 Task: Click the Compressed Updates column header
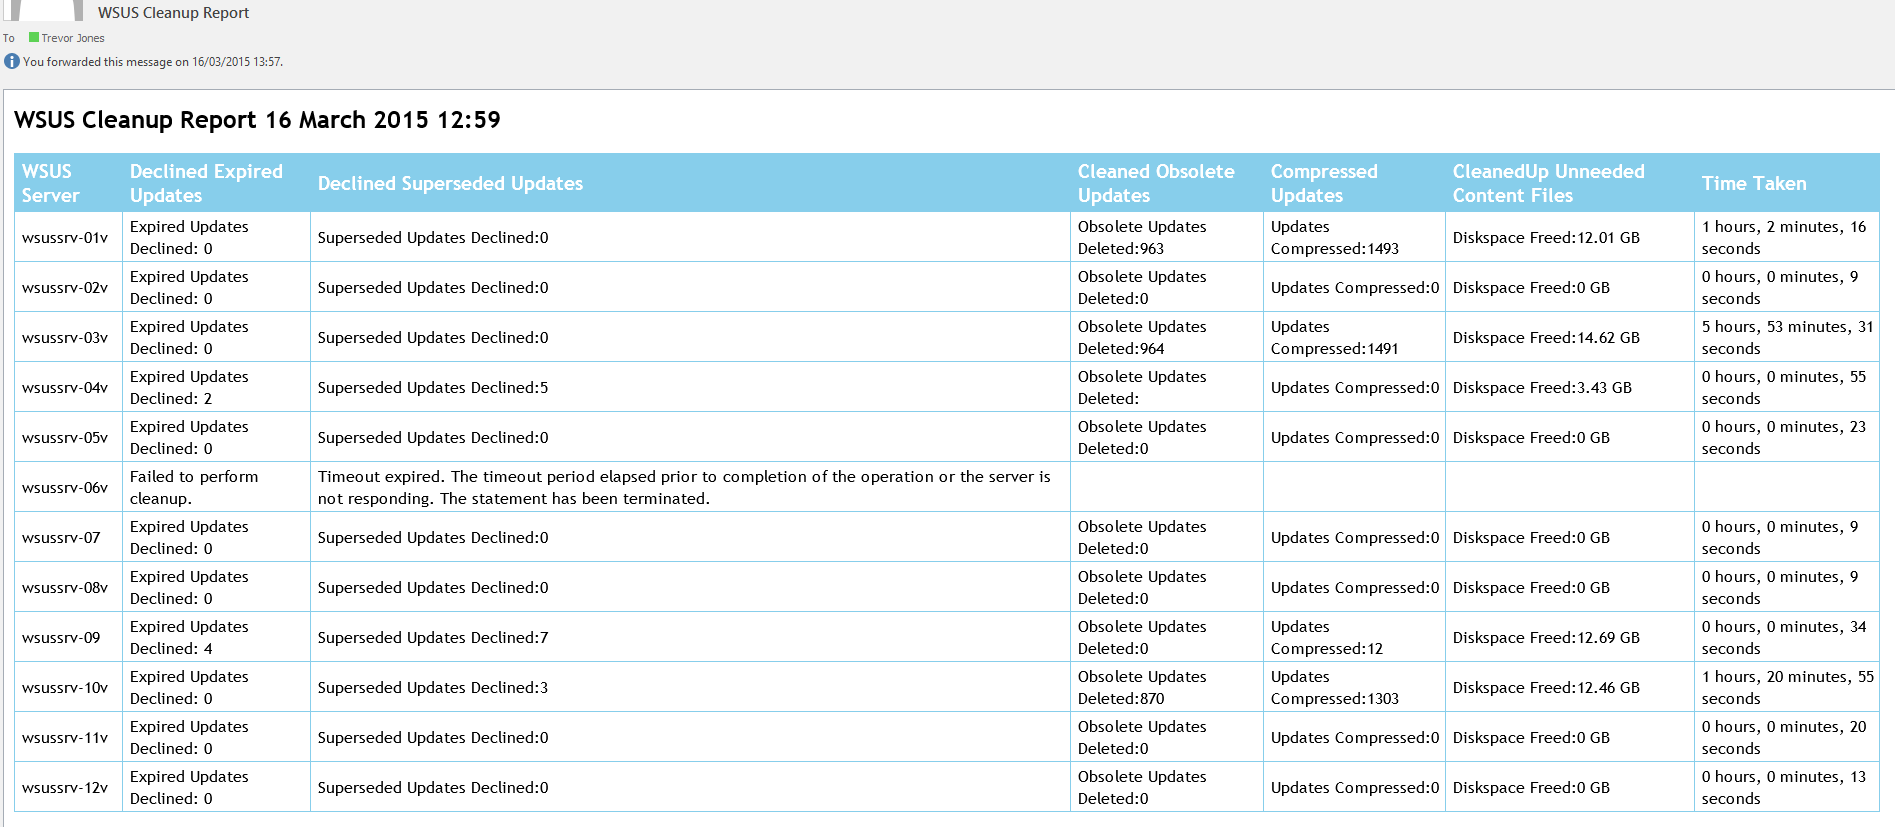pyautogui.click(x=1324, y=183)
